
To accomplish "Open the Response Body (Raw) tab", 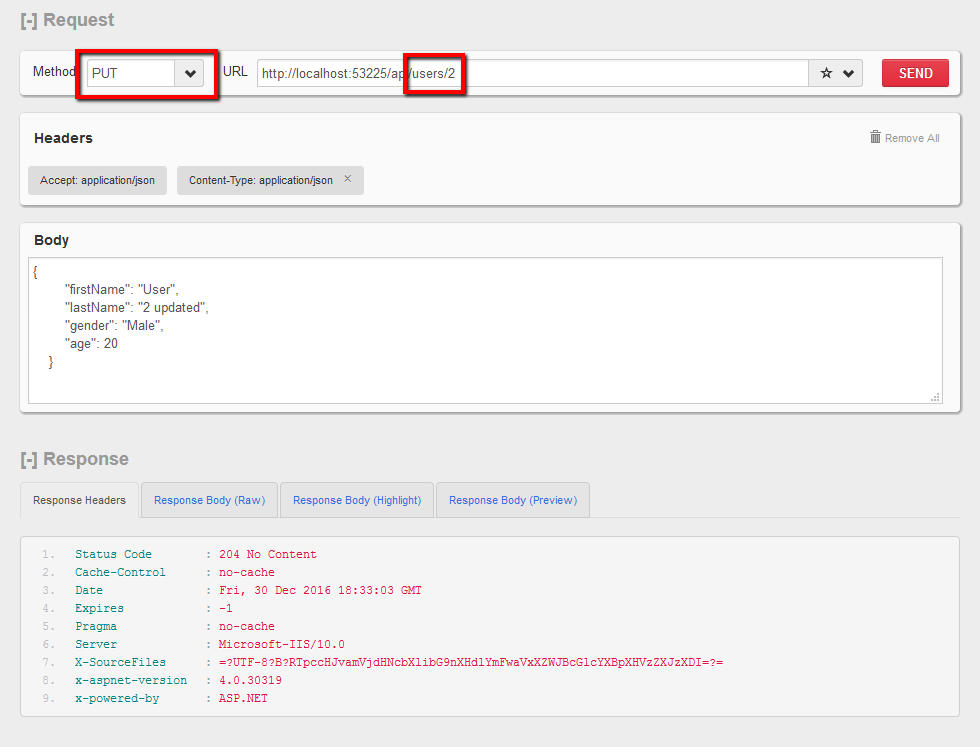I will [209, 500].
